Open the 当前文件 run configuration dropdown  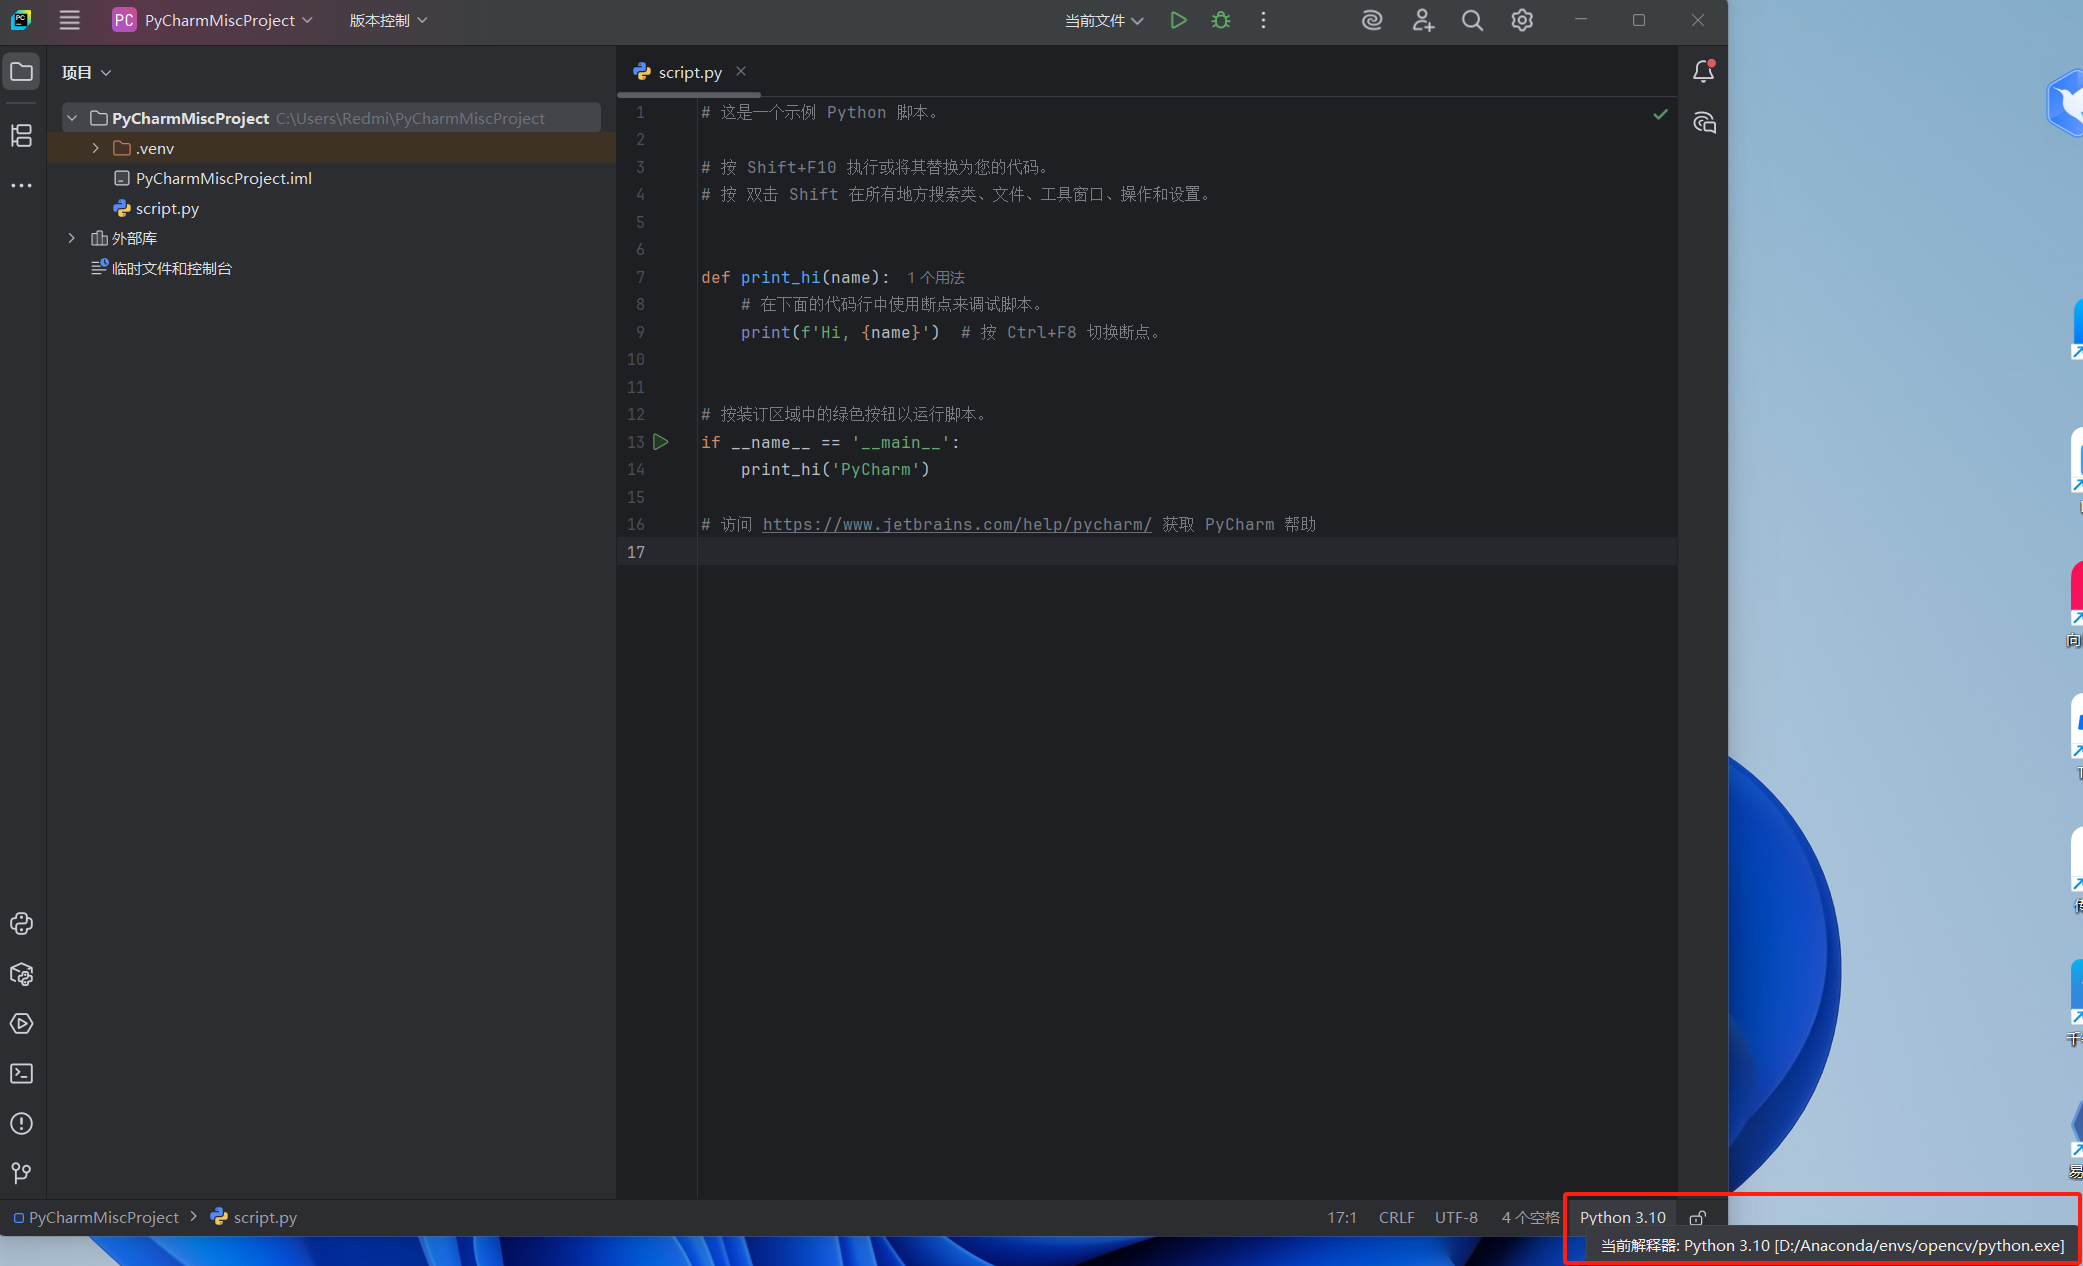pos(1103,20)
